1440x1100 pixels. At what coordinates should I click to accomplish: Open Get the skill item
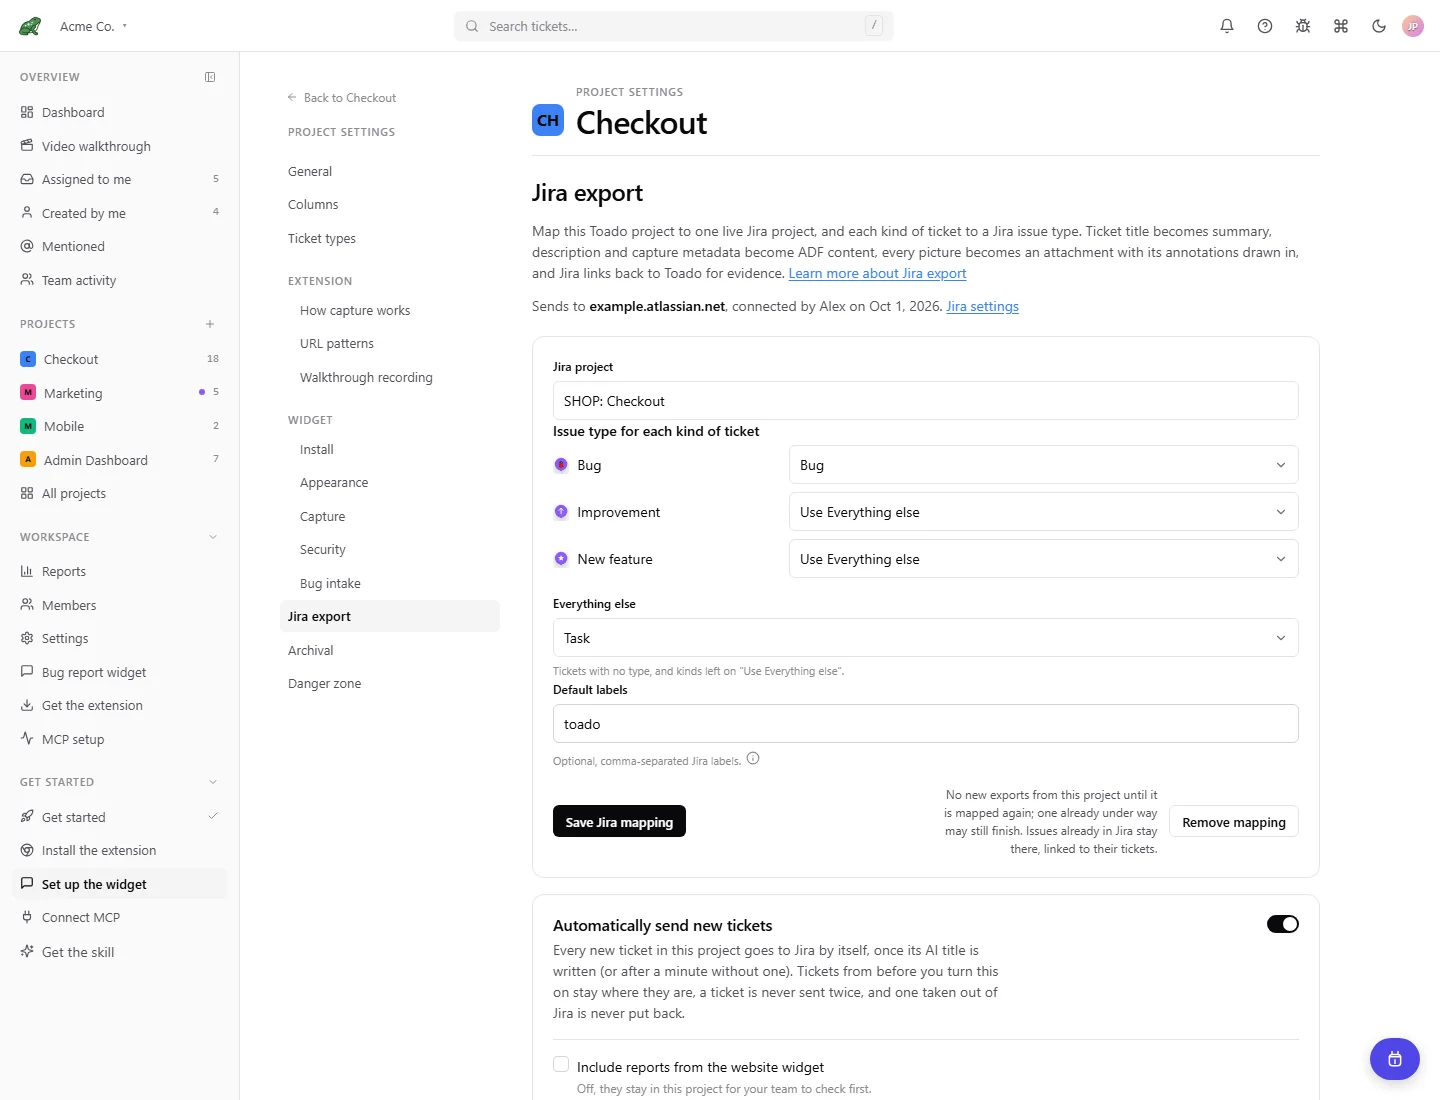[120, 952]
